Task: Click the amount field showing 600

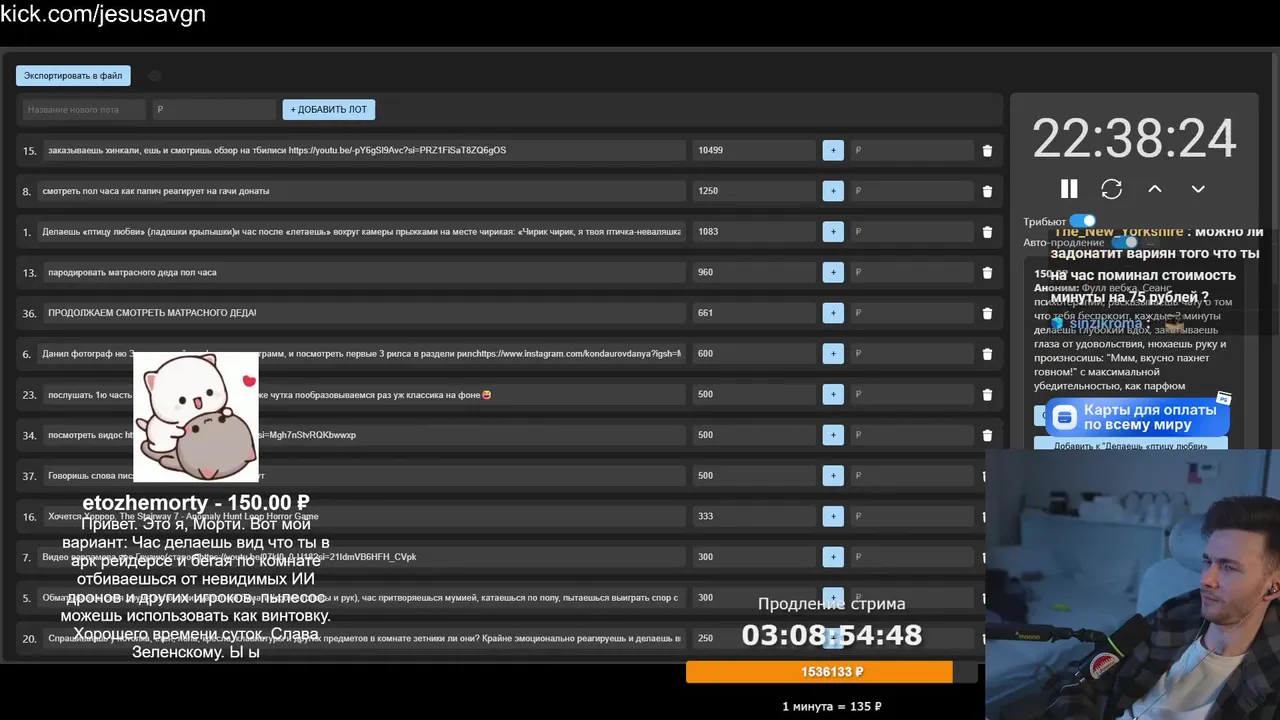Action: pos(755,353)
